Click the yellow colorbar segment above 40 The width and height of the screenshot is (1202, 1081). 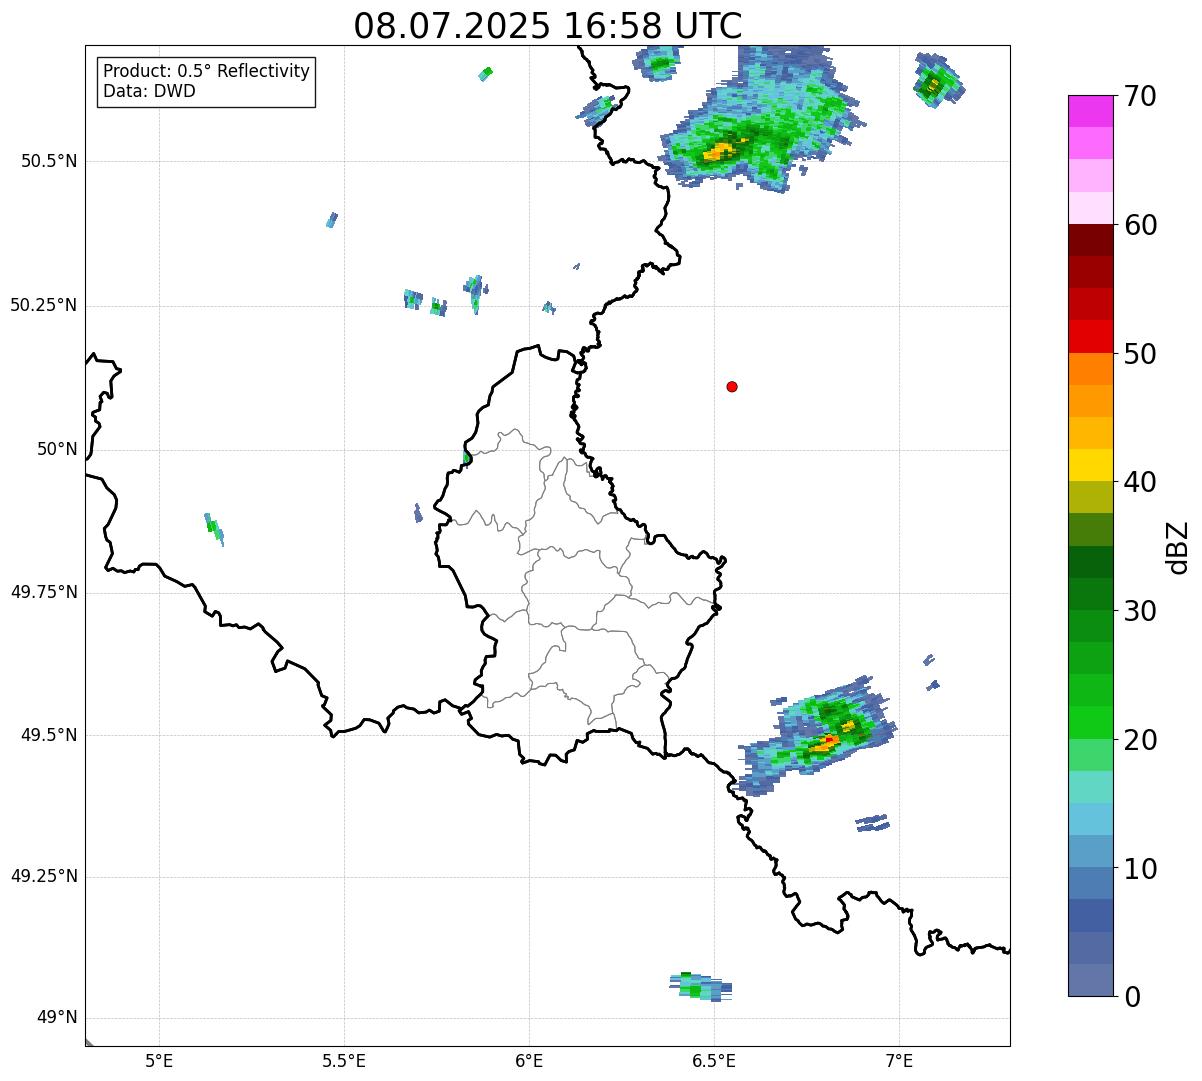[x=1090, y=465]
